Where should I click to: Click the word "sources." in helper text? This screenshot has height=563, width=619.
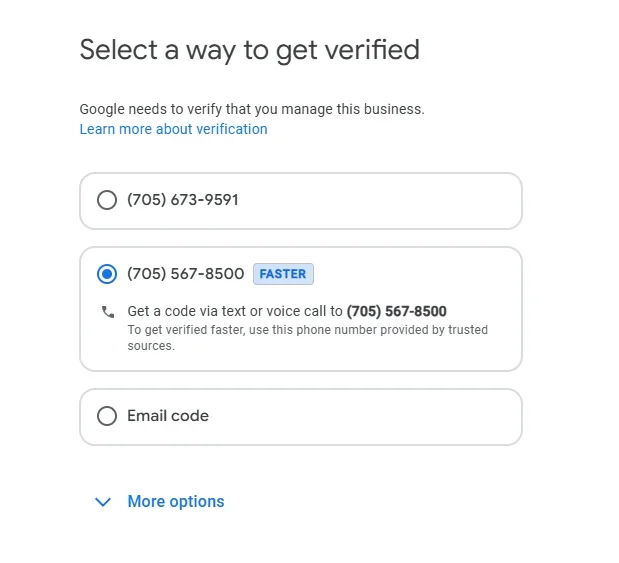[151, 346]
